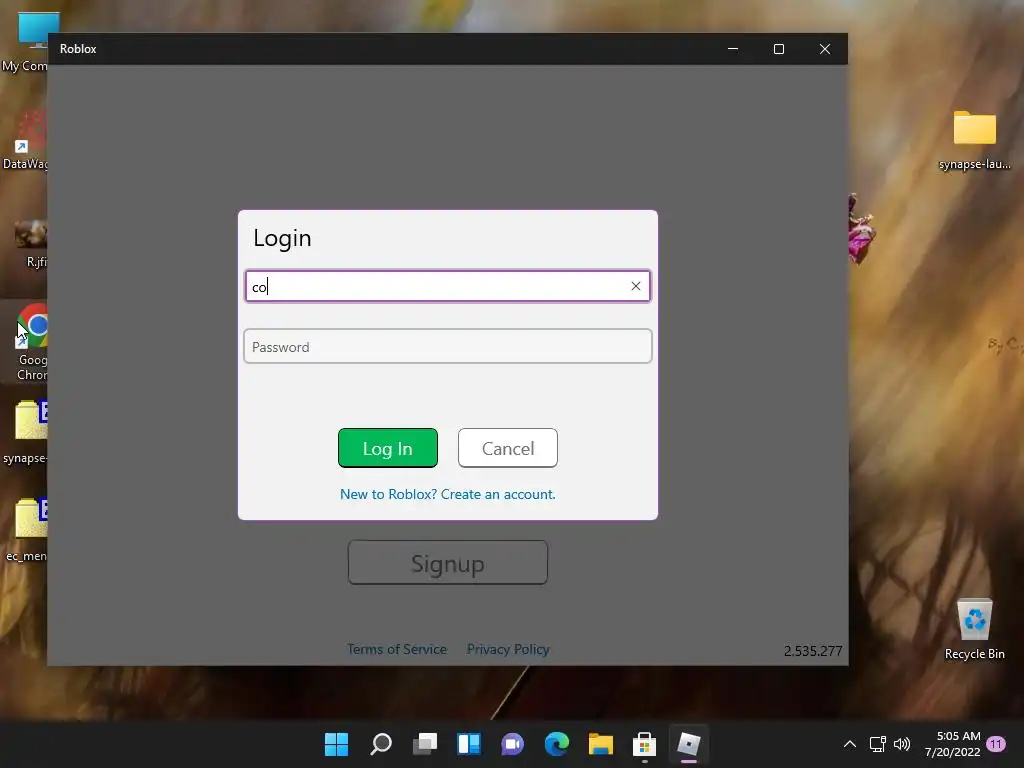The height and width of the screenshot is (768, 1024).
Task: Click the network icon in system tray
Action: click(x=877, y=744)
